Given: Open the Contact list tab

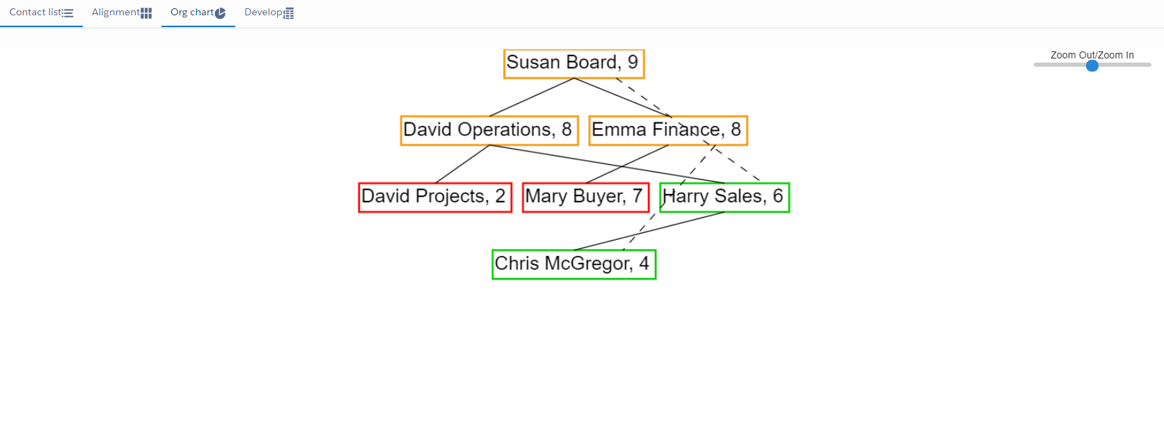Looking at the screenshot, I should [35, 13].
